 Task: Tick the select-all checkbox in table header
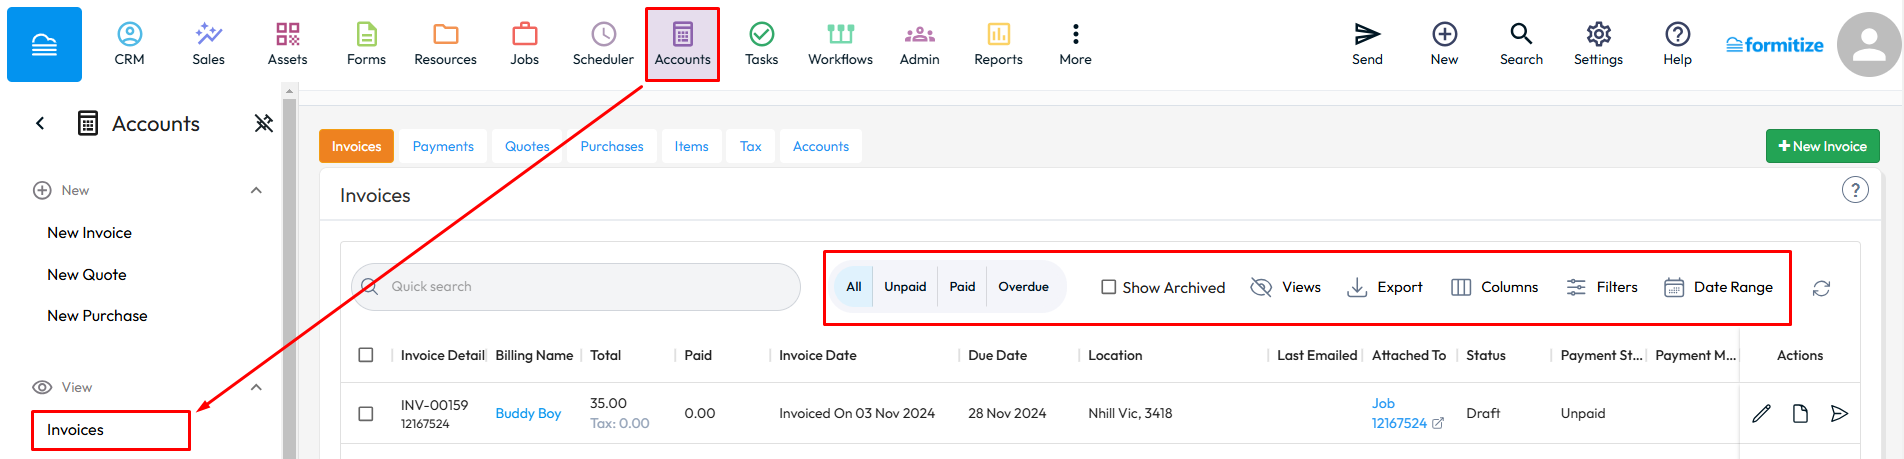pyautogui.click(x=366, y=355)
